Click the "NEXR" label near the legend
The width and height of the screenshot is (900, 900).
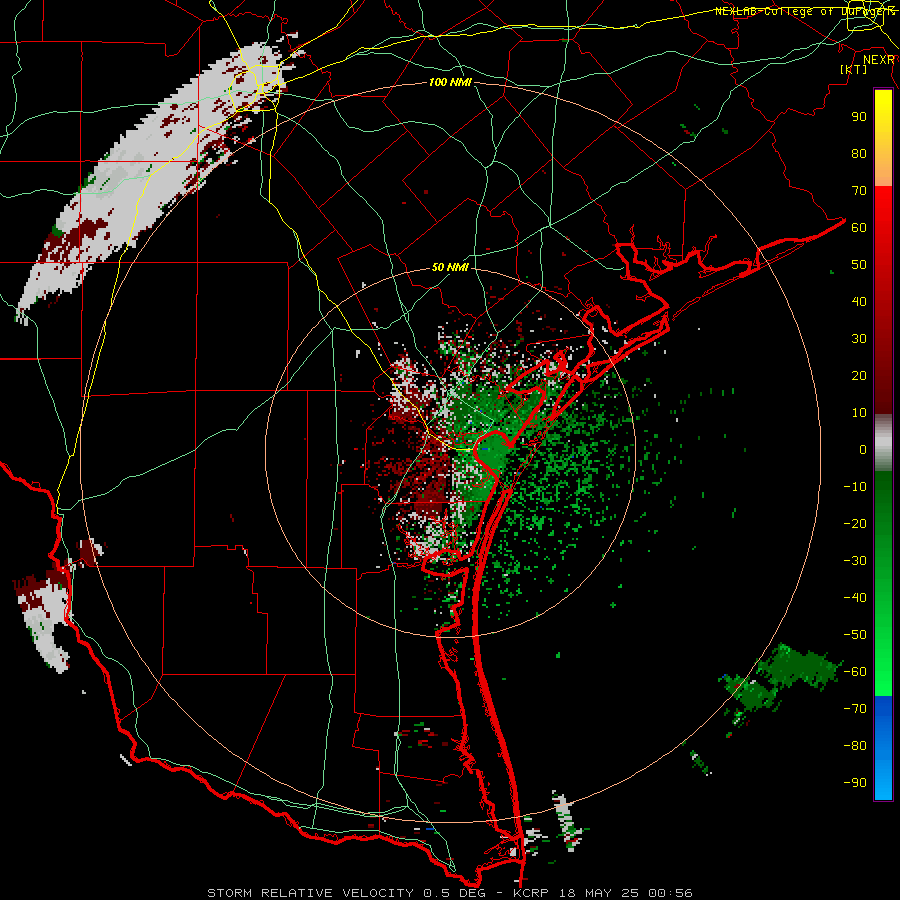point(879,60)
